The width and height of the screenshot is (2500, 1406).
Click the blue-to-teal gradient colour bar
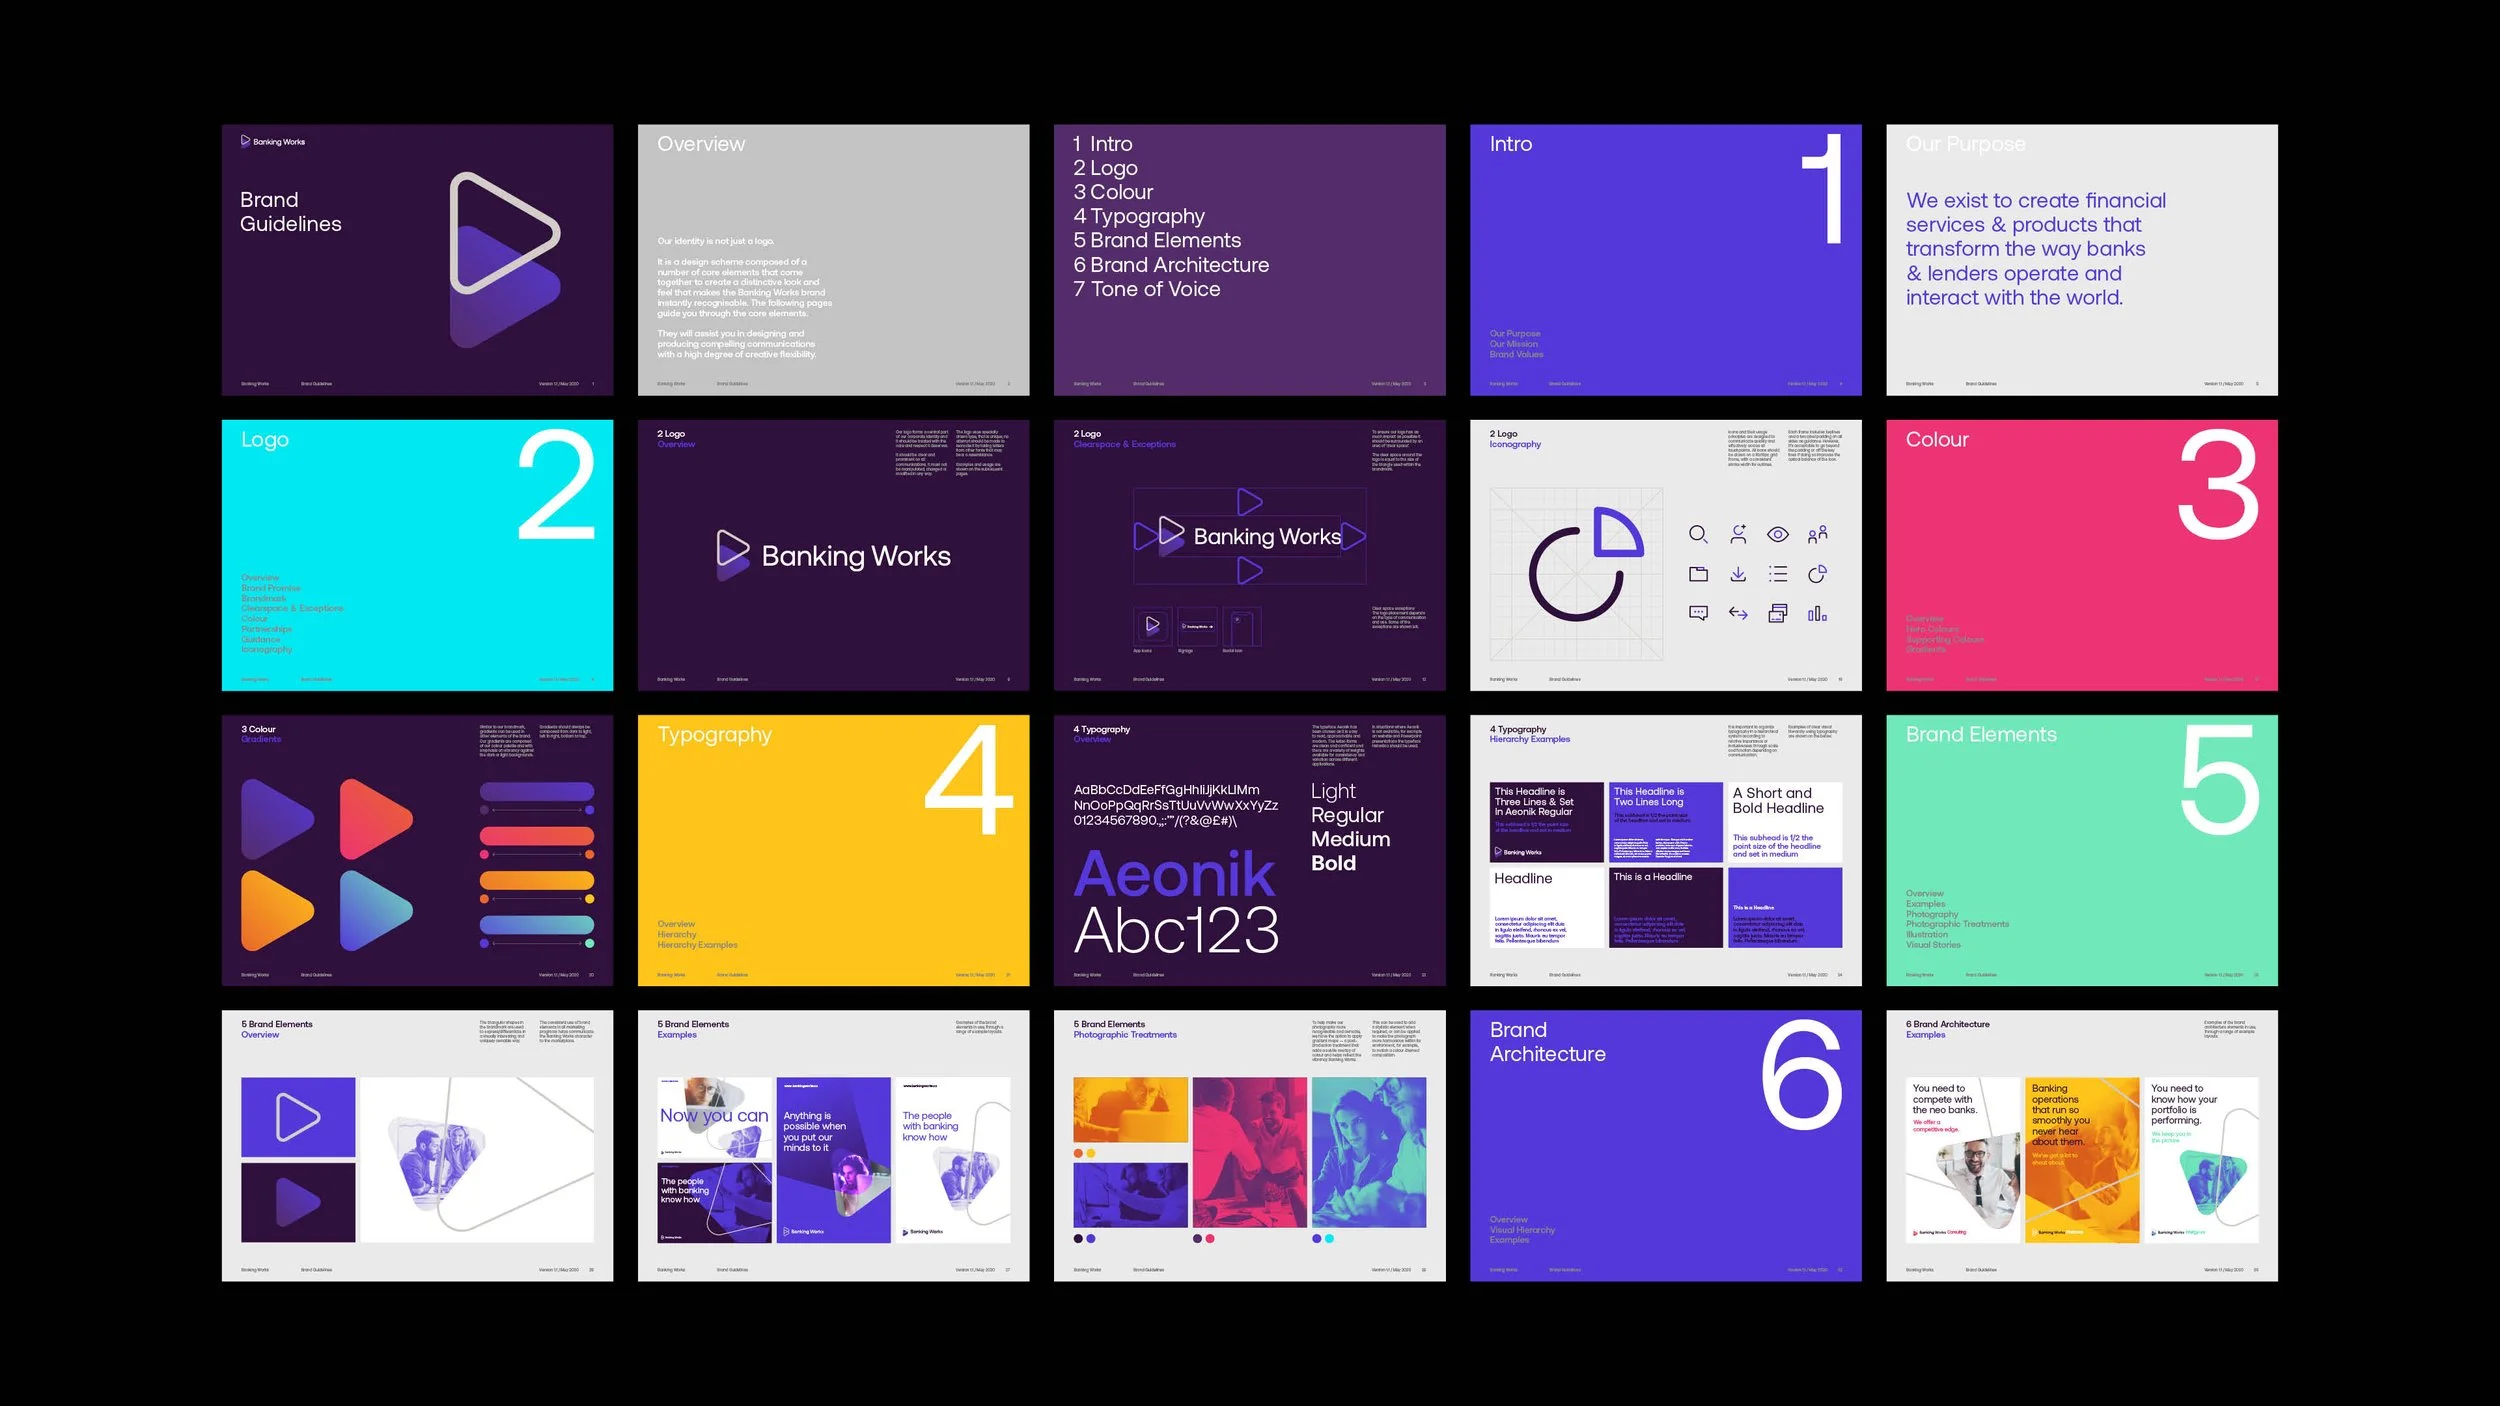tap(537, 925)
